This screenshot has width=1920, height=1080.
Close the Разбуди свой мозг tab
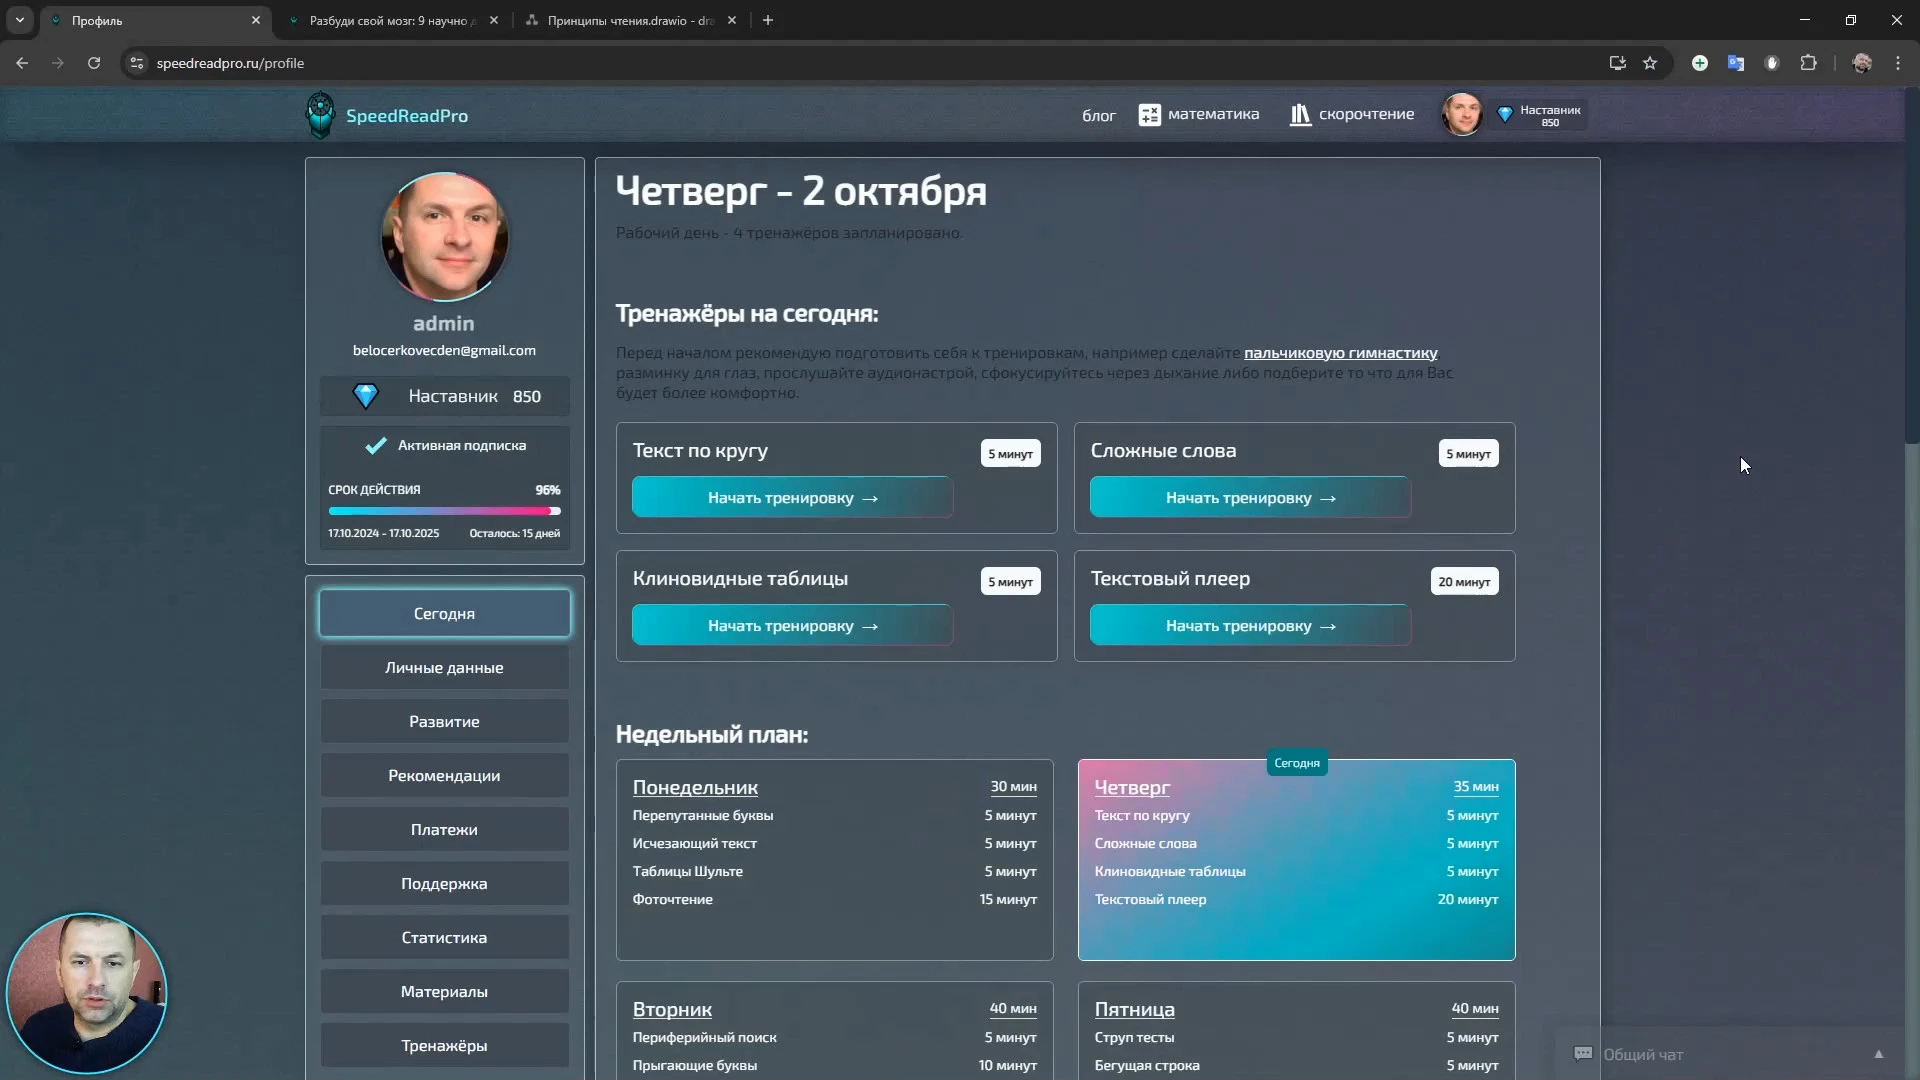pyautogui.click(x=494, y=20)
